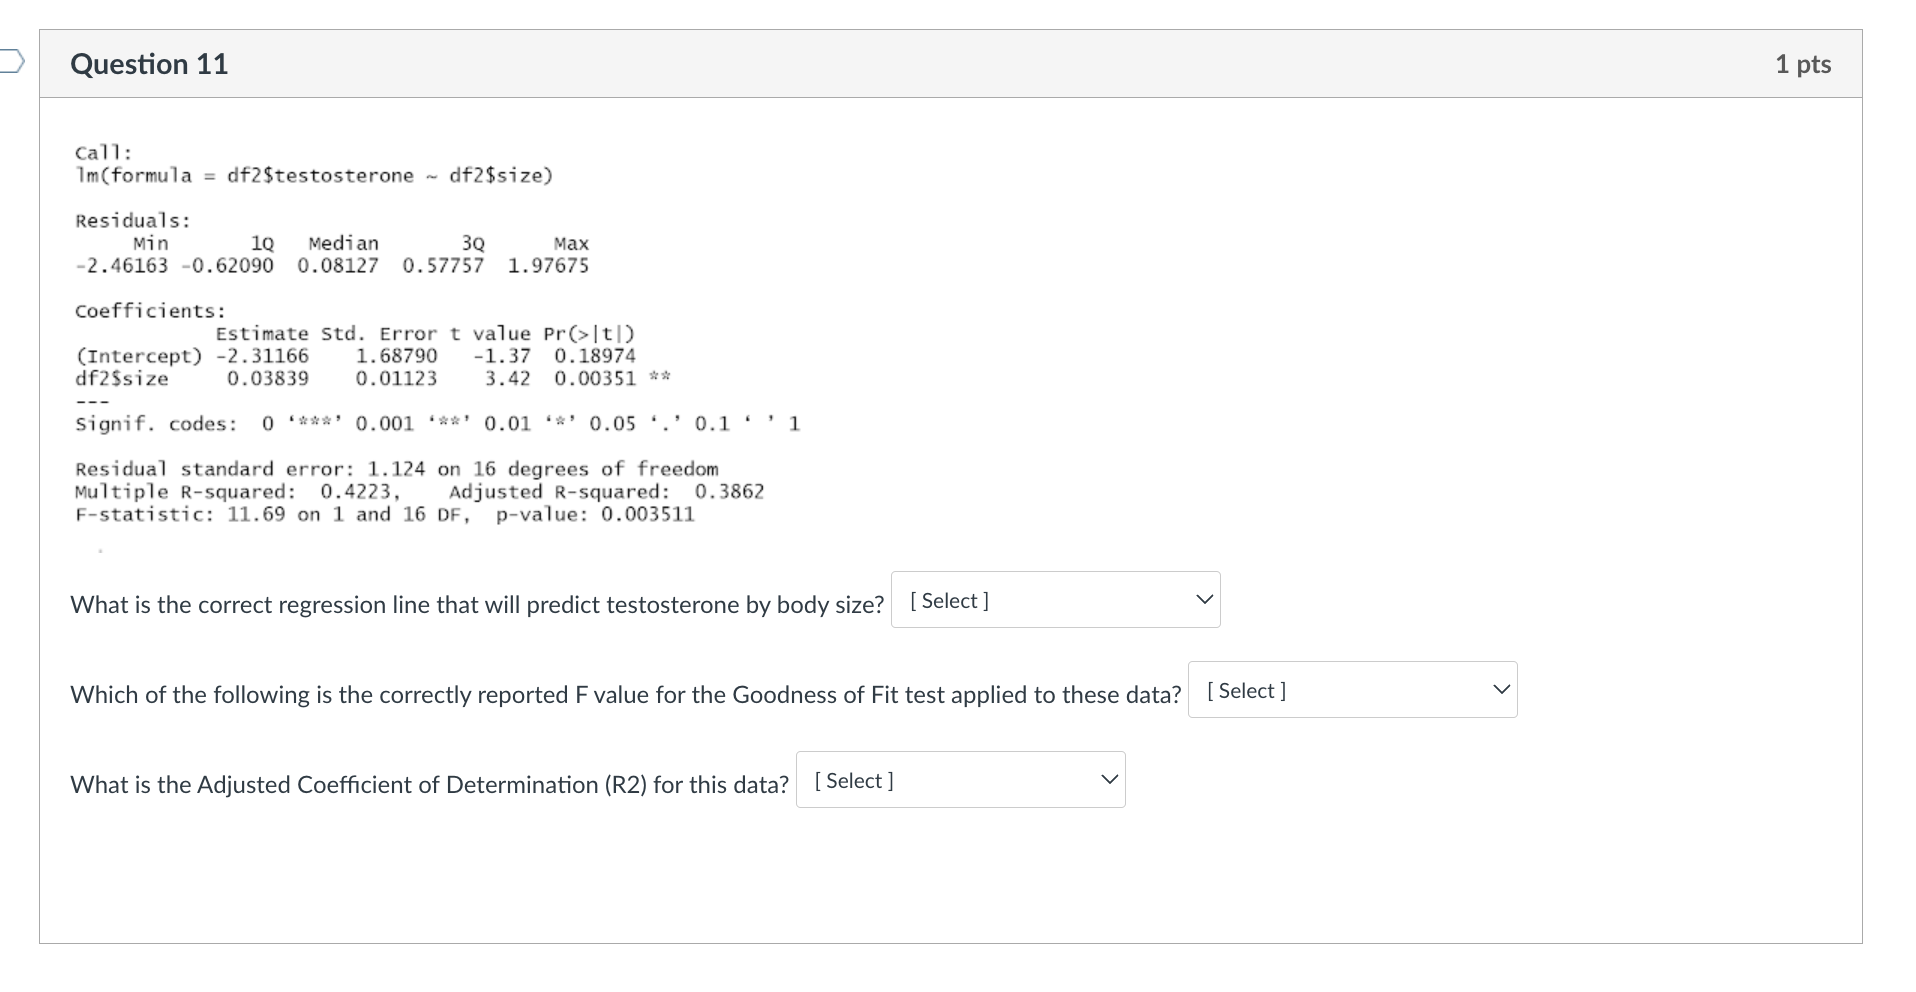Click the F-statistic output line
This screenshot has height=992, width=1916.
(x=384, y=513)
